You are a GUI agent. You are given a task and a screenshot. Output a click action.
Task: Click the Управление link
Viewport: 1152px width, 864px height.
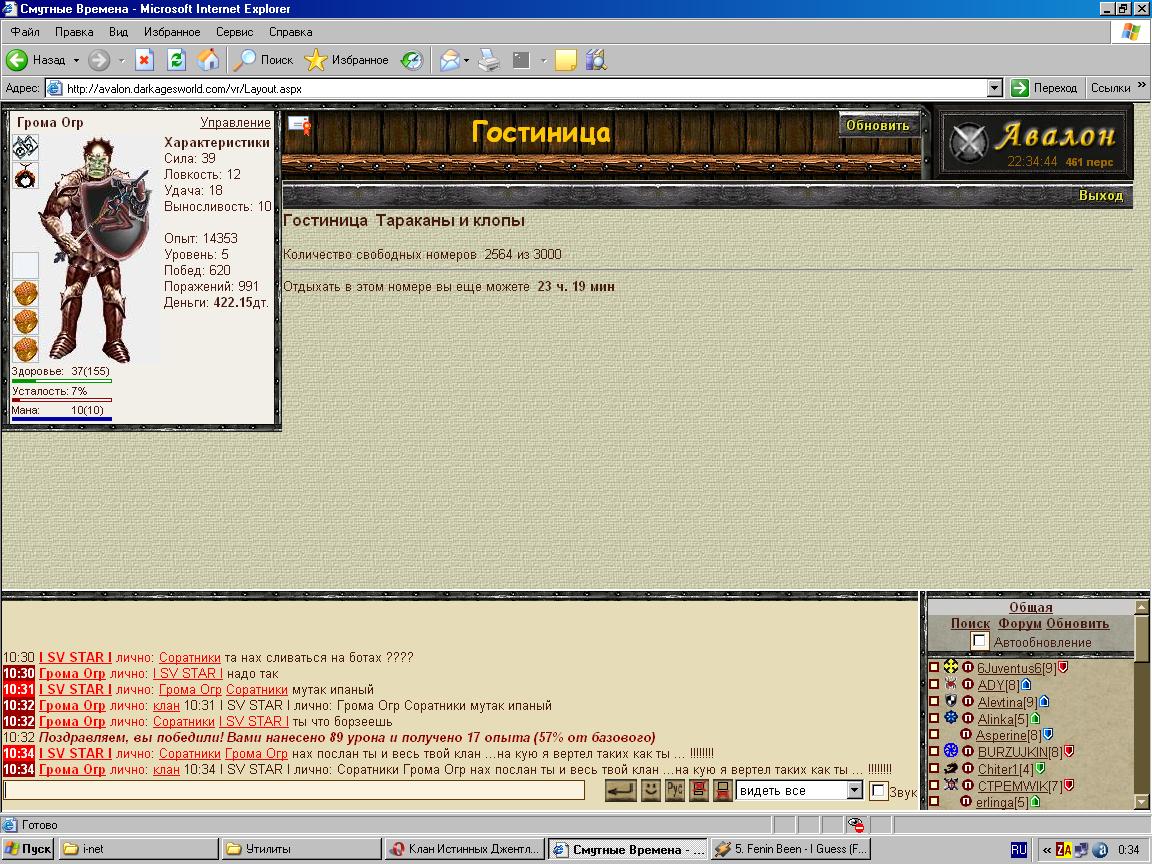tap(235, 123)
